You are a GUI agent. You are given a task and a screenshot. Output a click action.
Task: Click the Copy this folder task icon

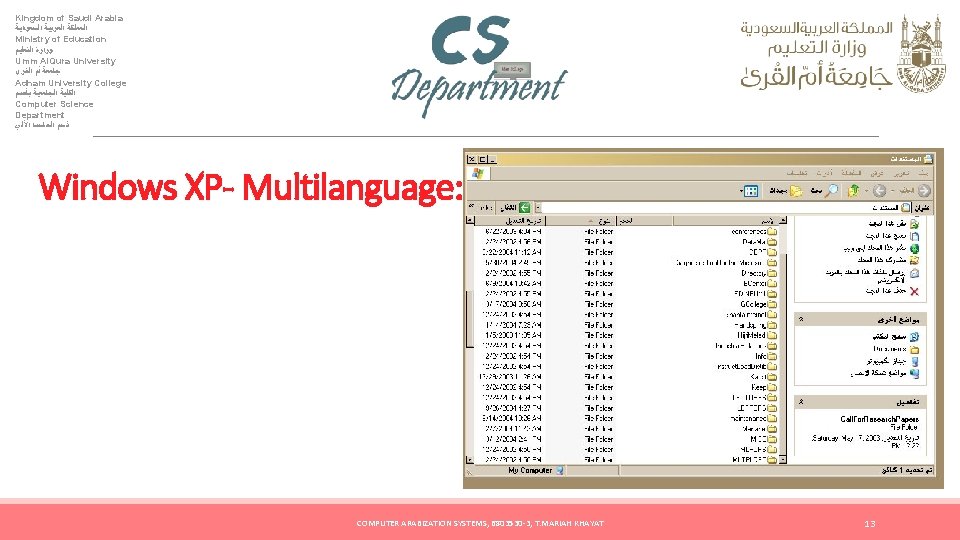coord(914,236)
